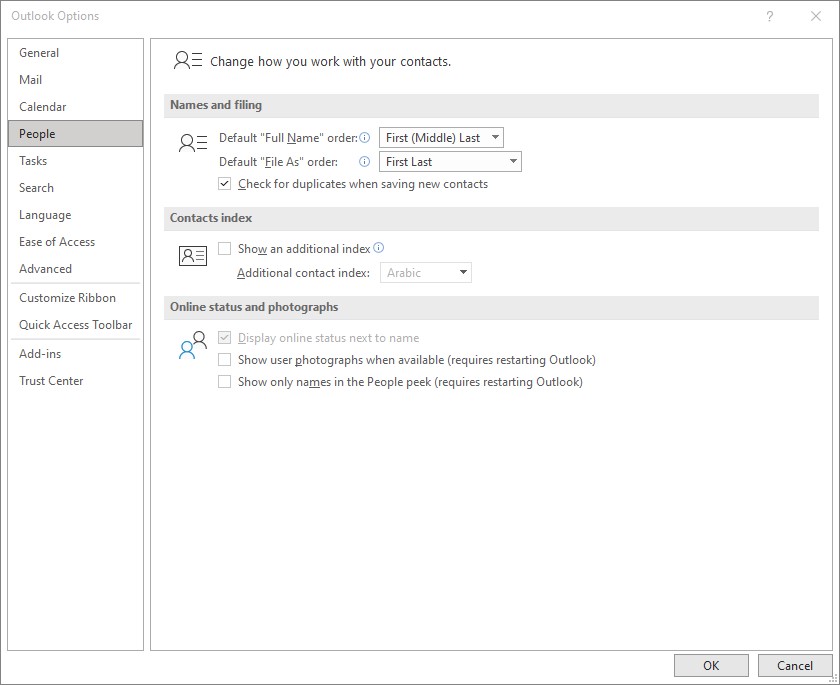Open the Advanced options category
Screen dimensions: 840x685
point(76,268)
